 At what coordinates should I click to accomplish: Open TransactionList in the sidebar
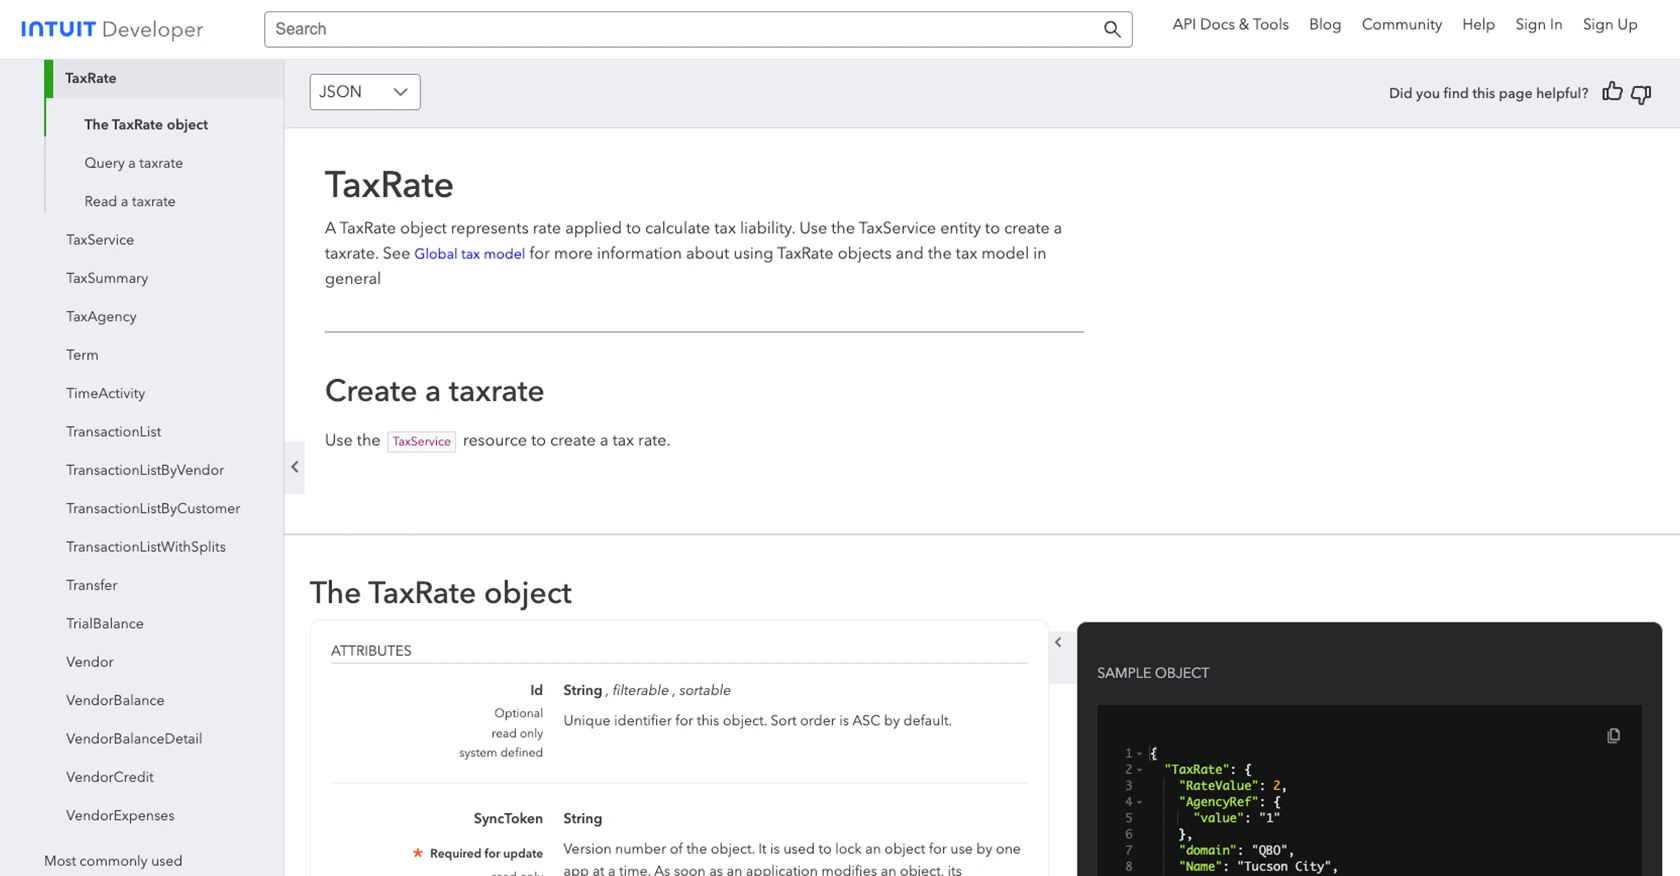pos(114,432)
